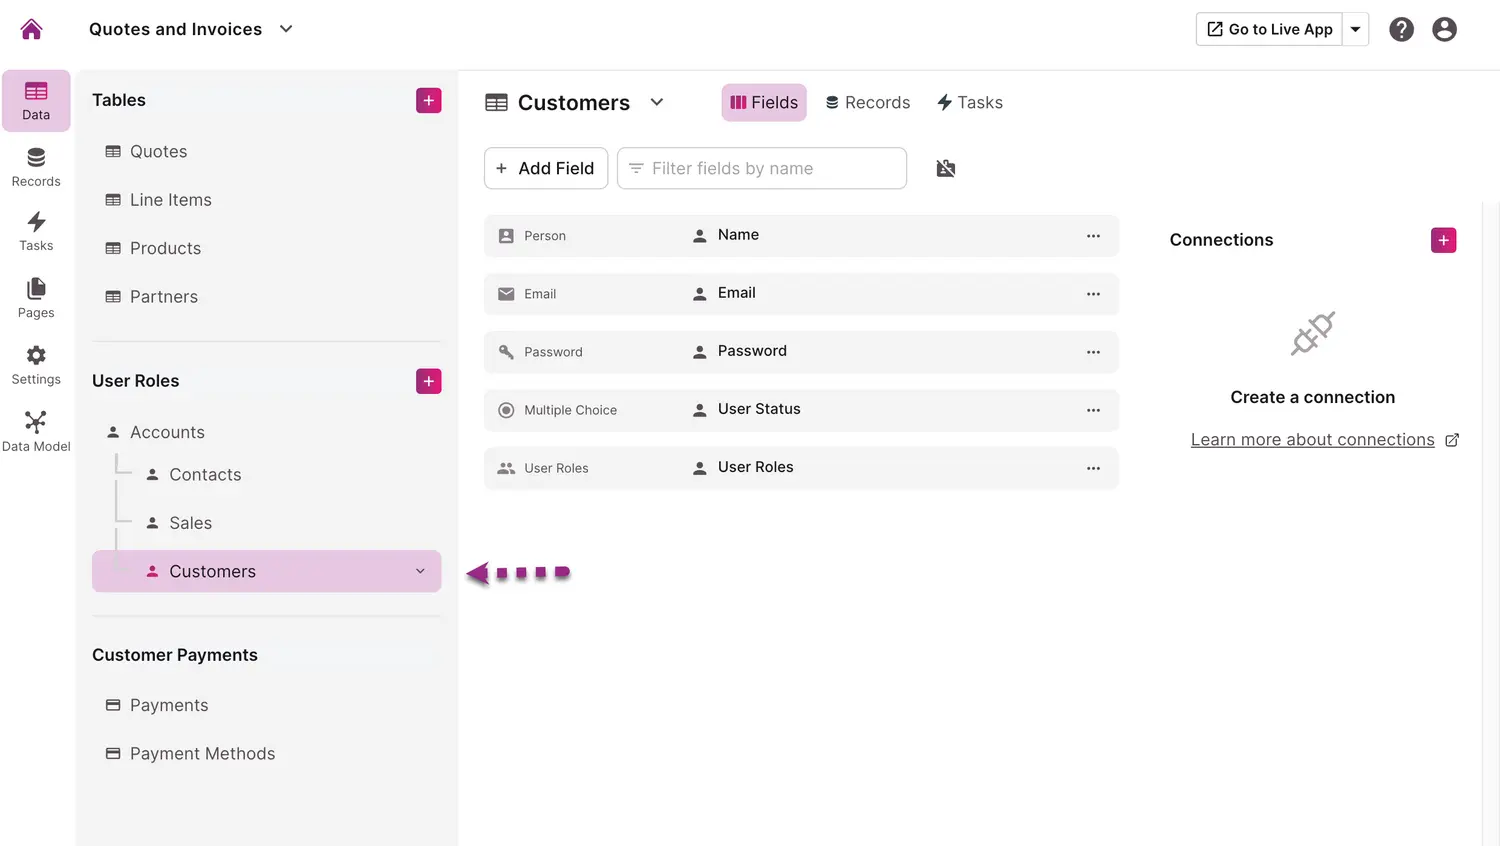Image resolution: width=1500 pixels, height=846 pixels.
Task: Click the home icon in top left
Action: 31,29
